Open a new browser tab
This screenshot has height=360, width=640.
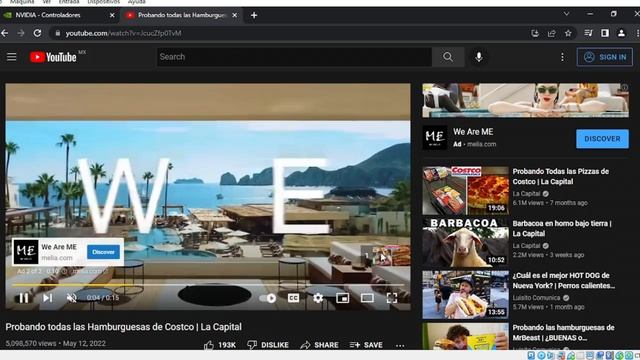254,15
